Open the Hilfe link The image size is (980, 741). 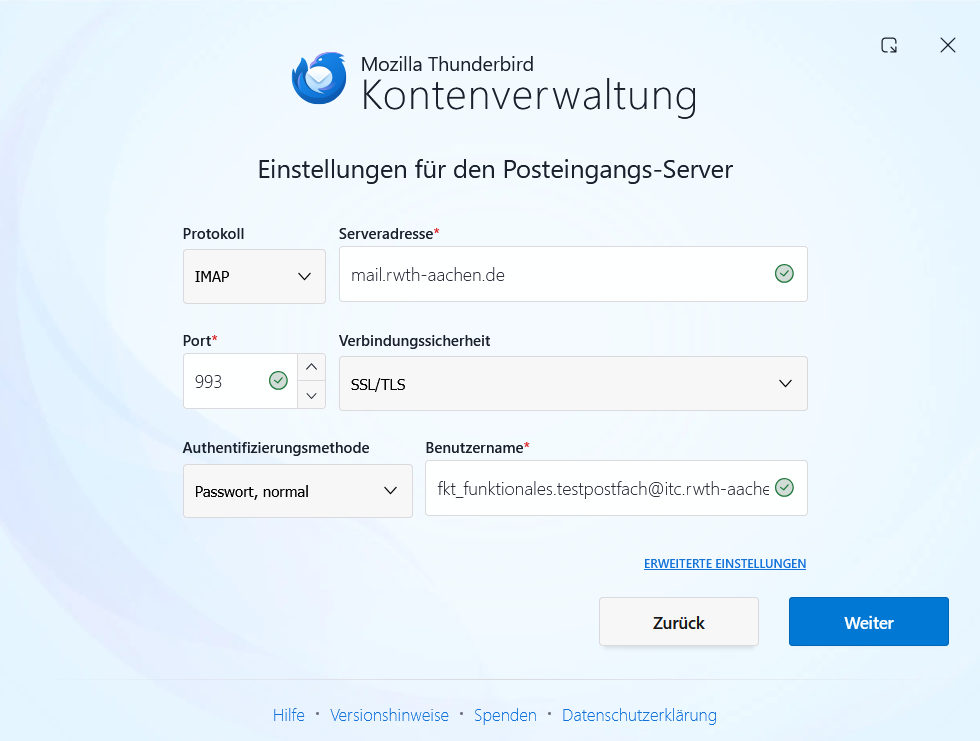(289, 715)
